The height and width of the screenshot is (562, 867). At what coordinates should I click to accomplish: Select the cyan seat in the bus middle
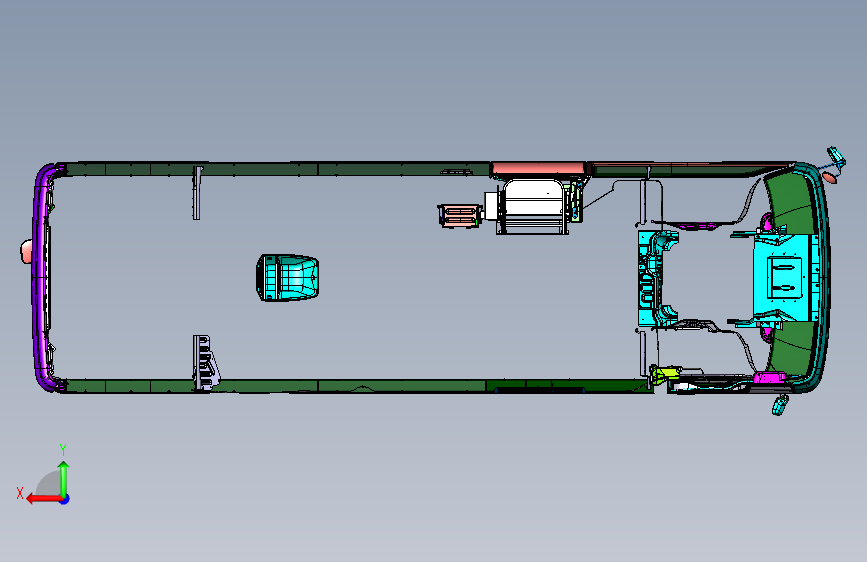pos(288,278)
